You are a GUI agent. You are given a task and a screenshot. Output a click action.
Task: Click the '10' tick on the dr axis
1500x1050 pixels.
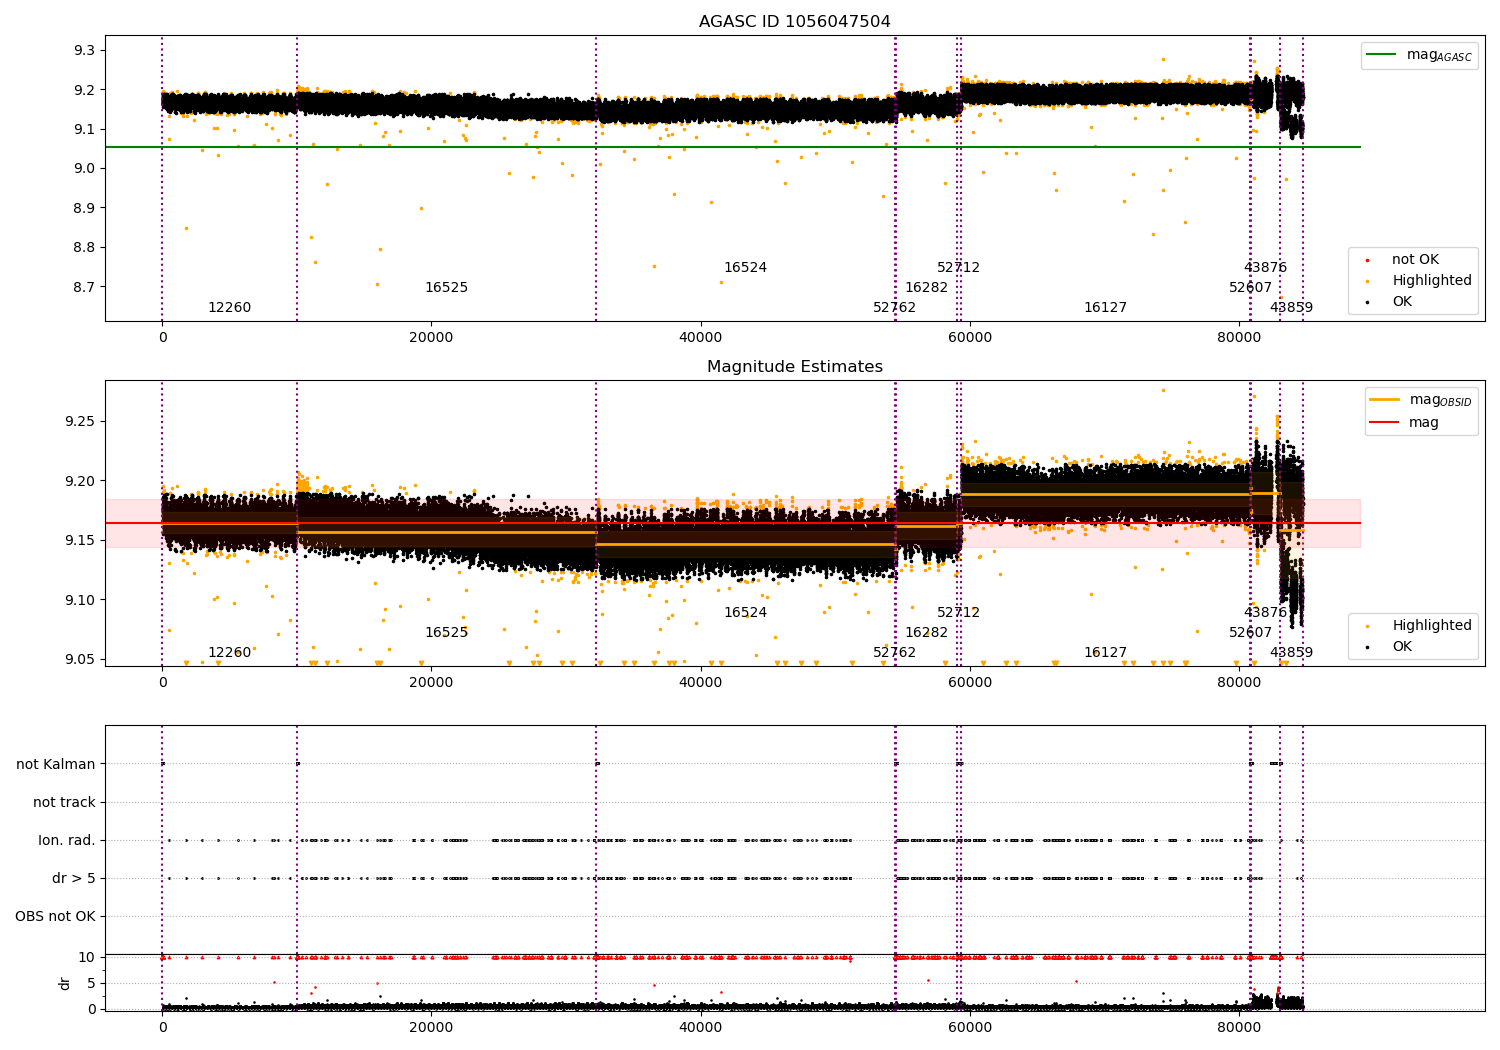tap(87, 957)
